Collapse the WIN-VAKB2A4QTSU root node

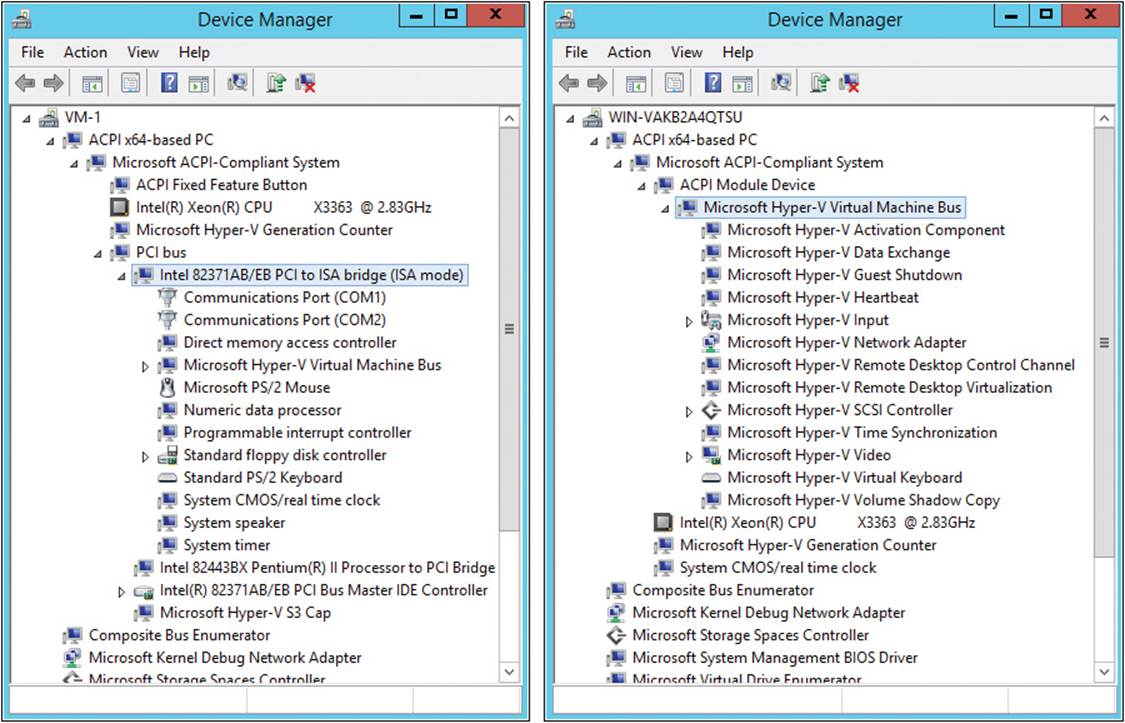(x=570, y=118)
